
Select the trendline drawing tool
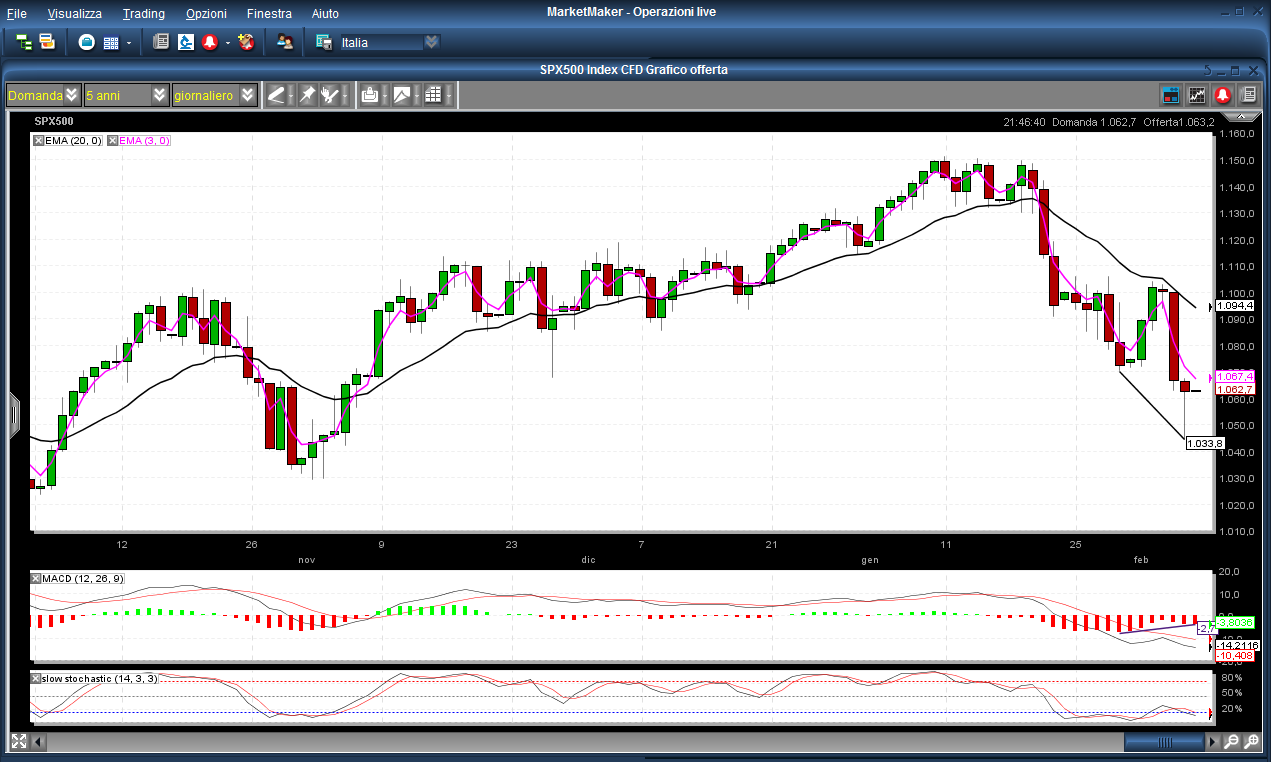tap(276, 95)
